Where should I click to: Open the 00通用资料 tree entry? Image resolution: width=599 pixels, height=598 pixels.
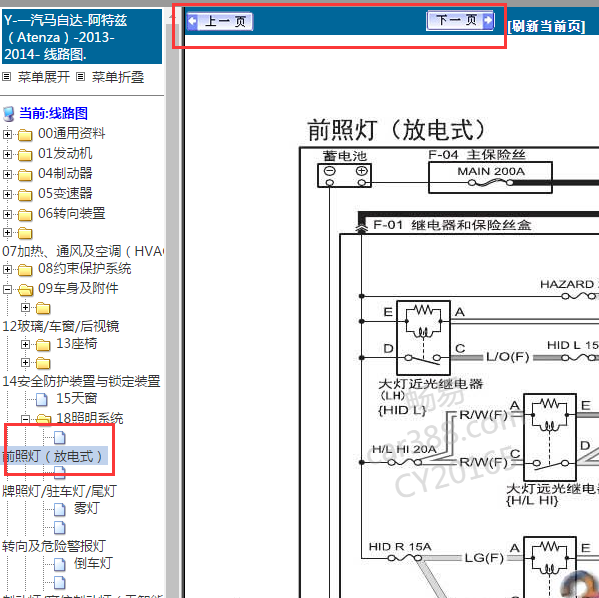tap(71, 134)
